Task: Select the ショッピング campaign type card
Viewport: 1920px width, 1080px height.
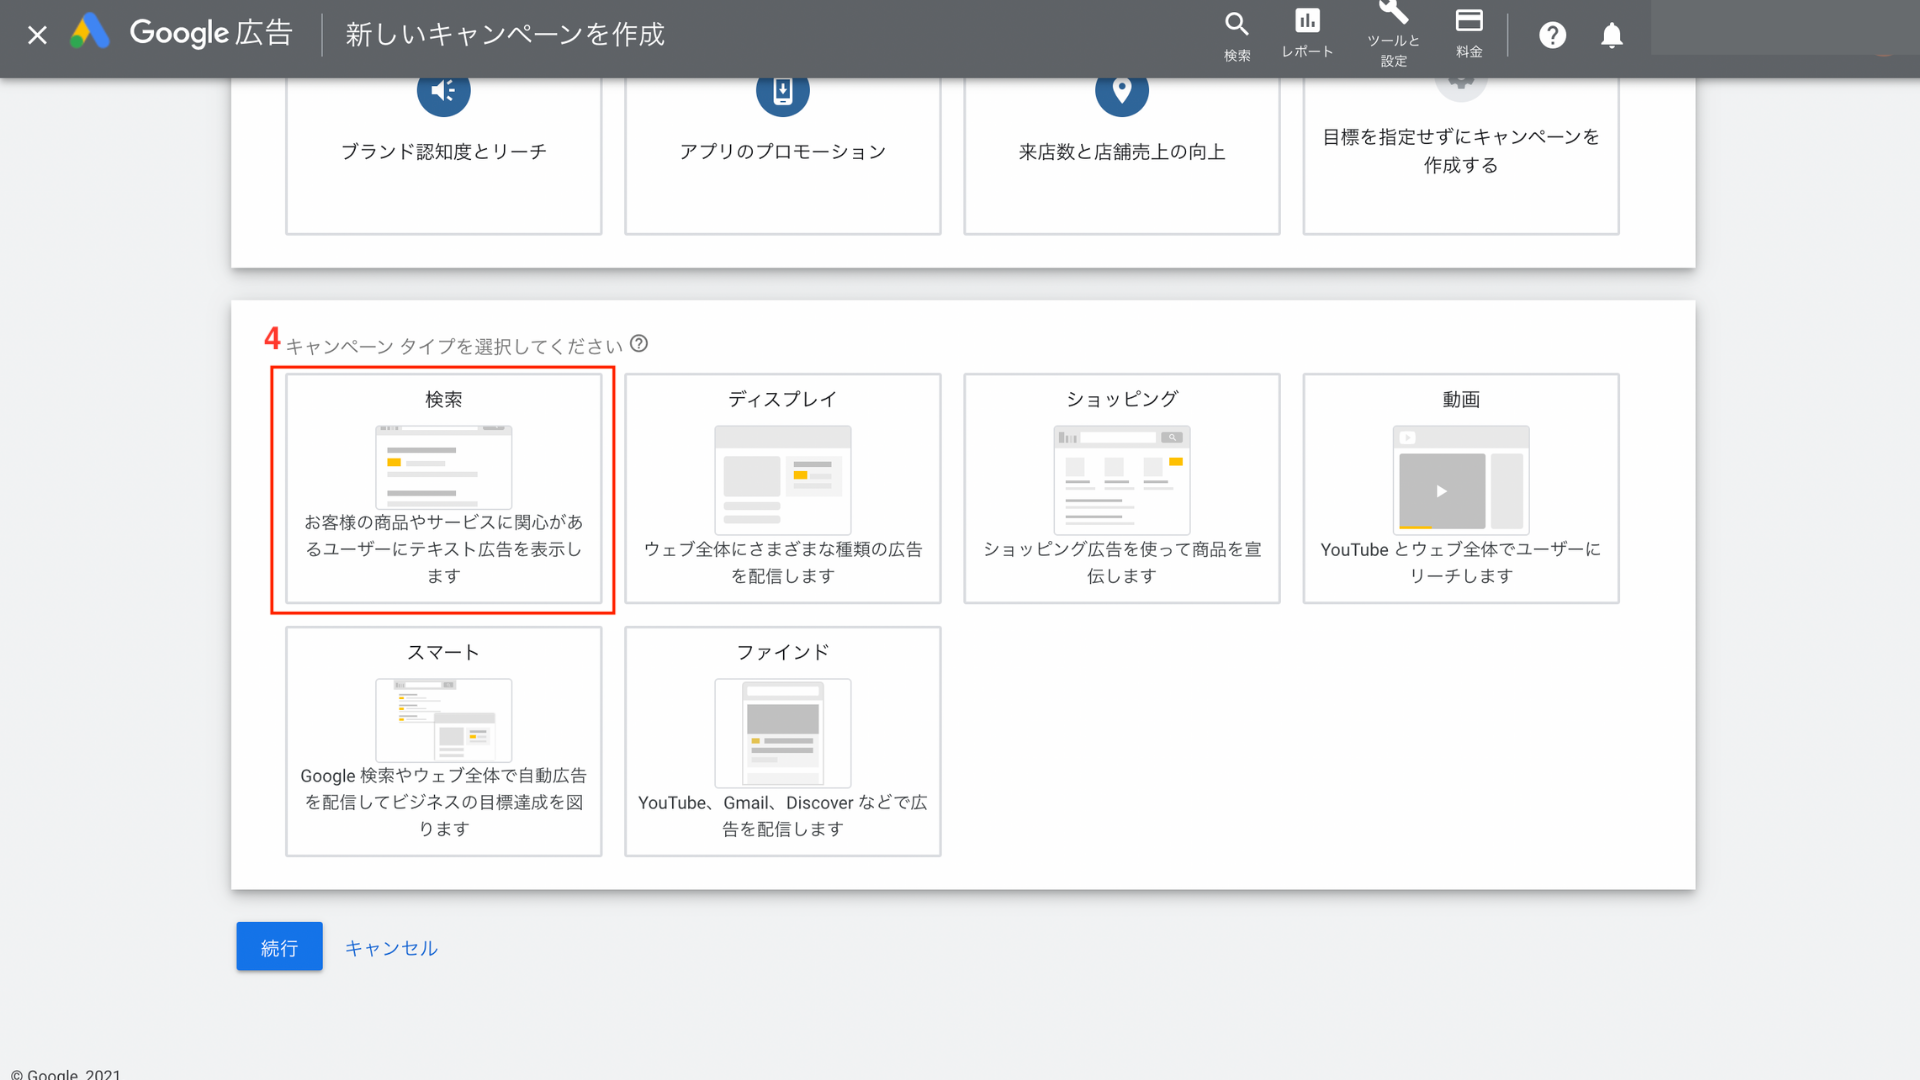Action: tap(1122, 489)
